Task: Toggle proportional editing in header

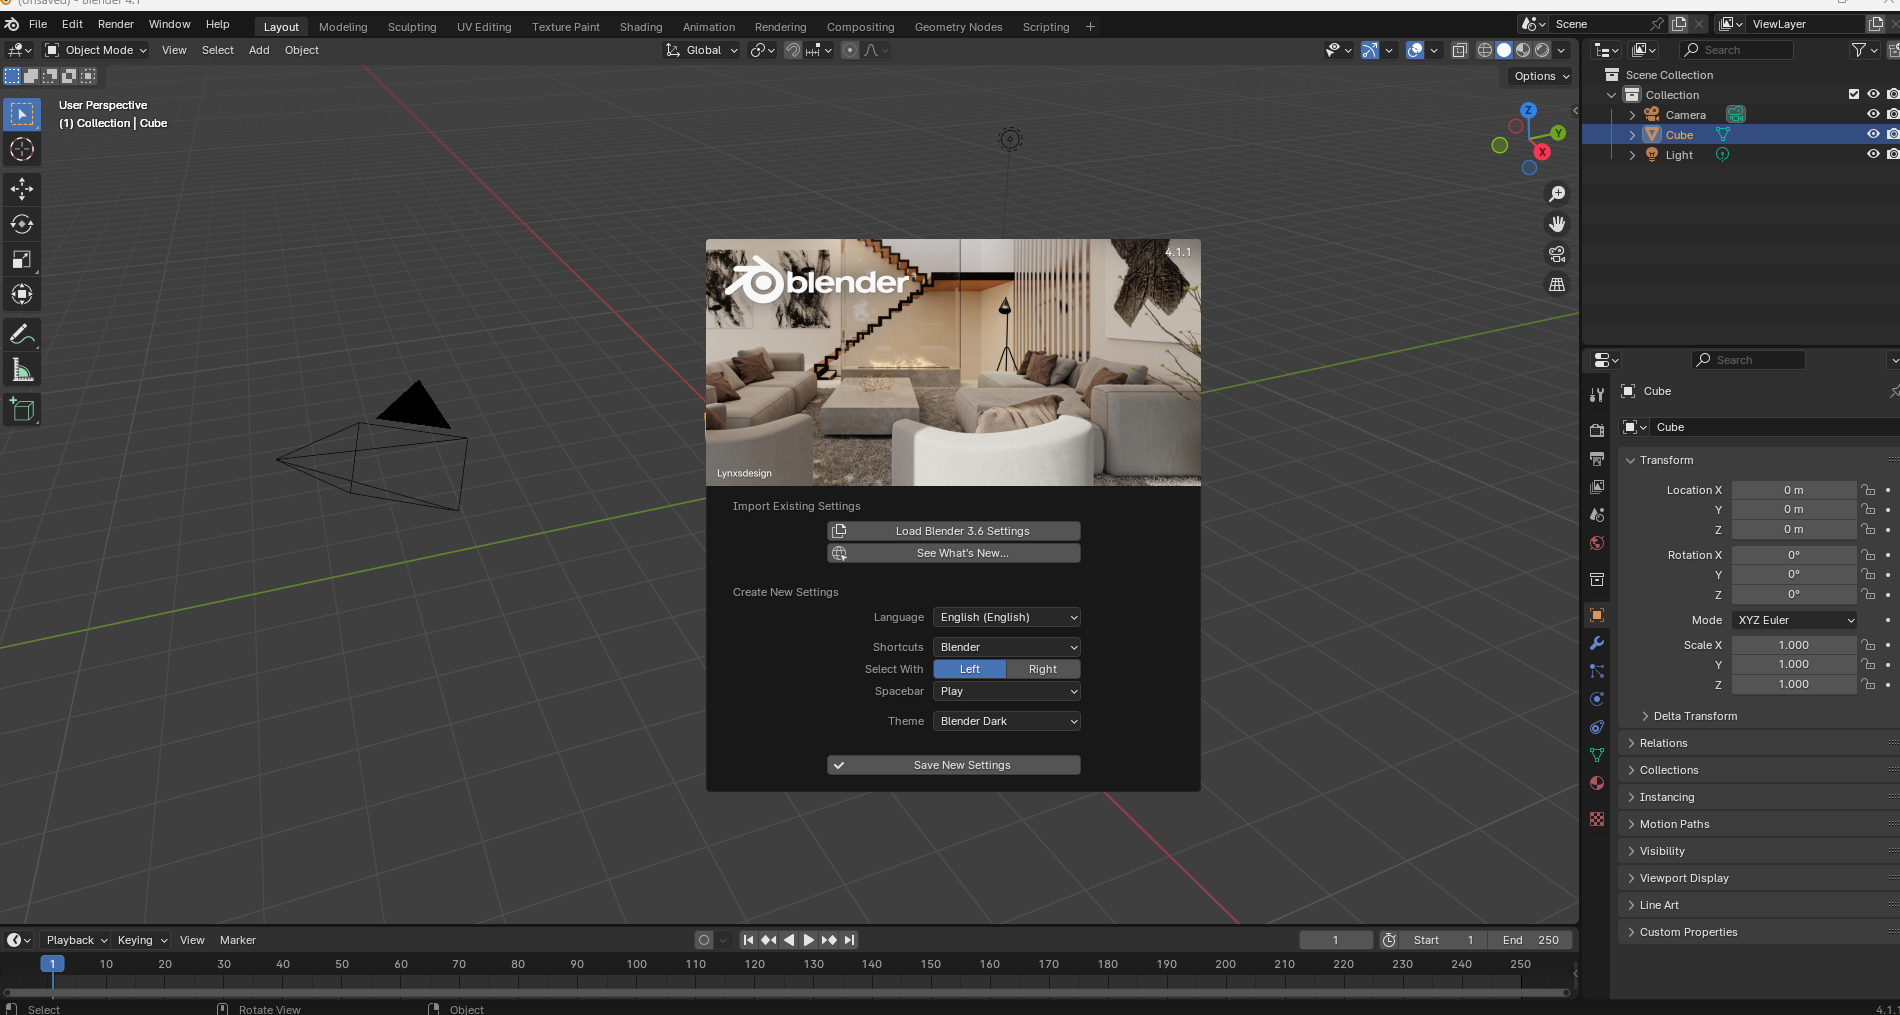Action: point(850,50)
